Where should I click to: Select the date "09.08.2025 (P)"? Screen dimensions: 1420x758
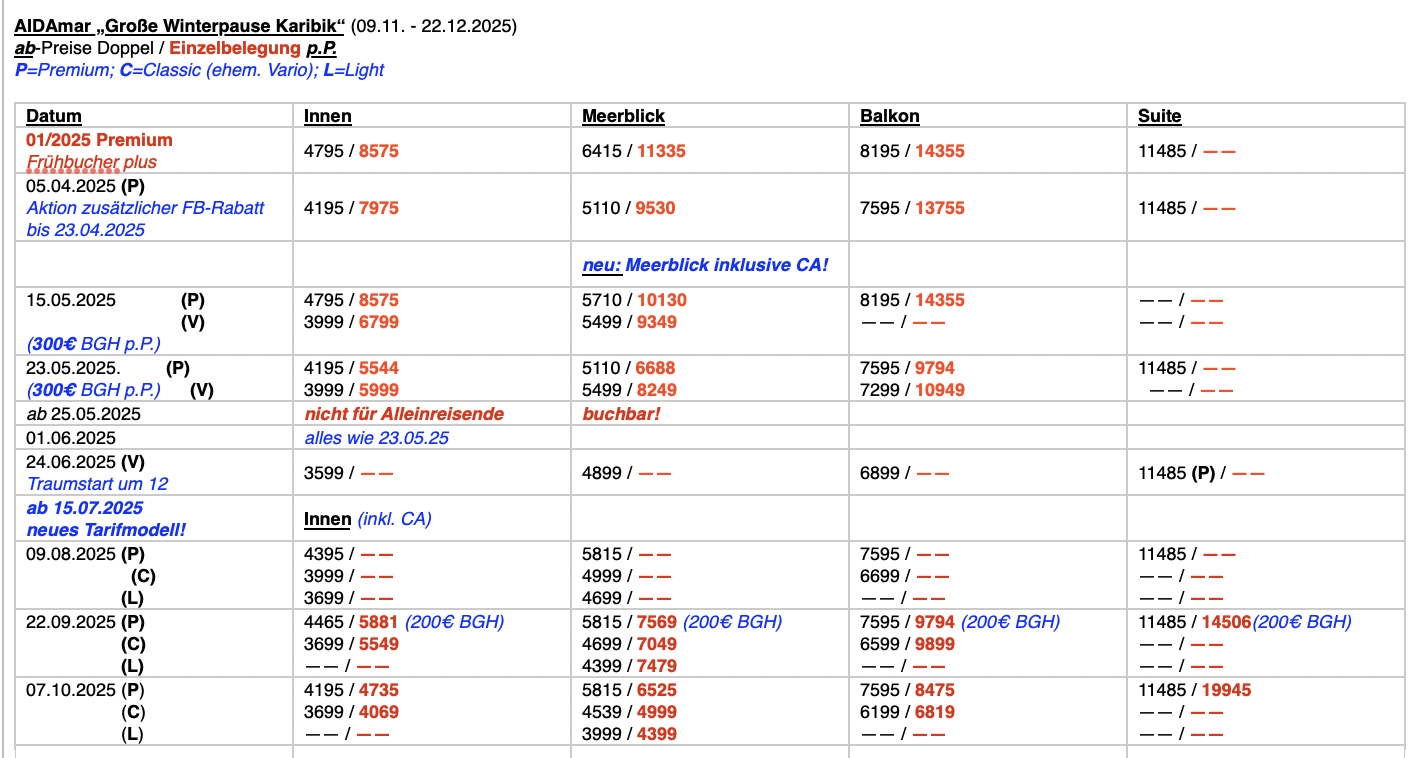86,554
